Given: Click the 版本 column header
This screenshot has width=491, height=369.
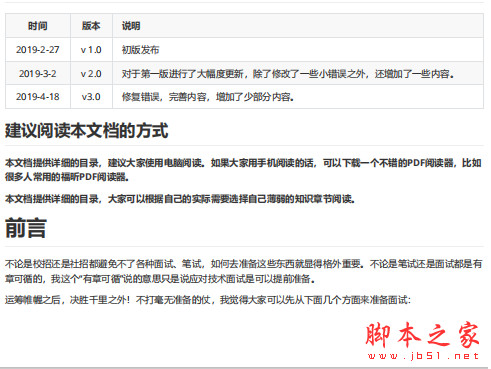Looking at the screenshot, I should [x=91, y=26].
